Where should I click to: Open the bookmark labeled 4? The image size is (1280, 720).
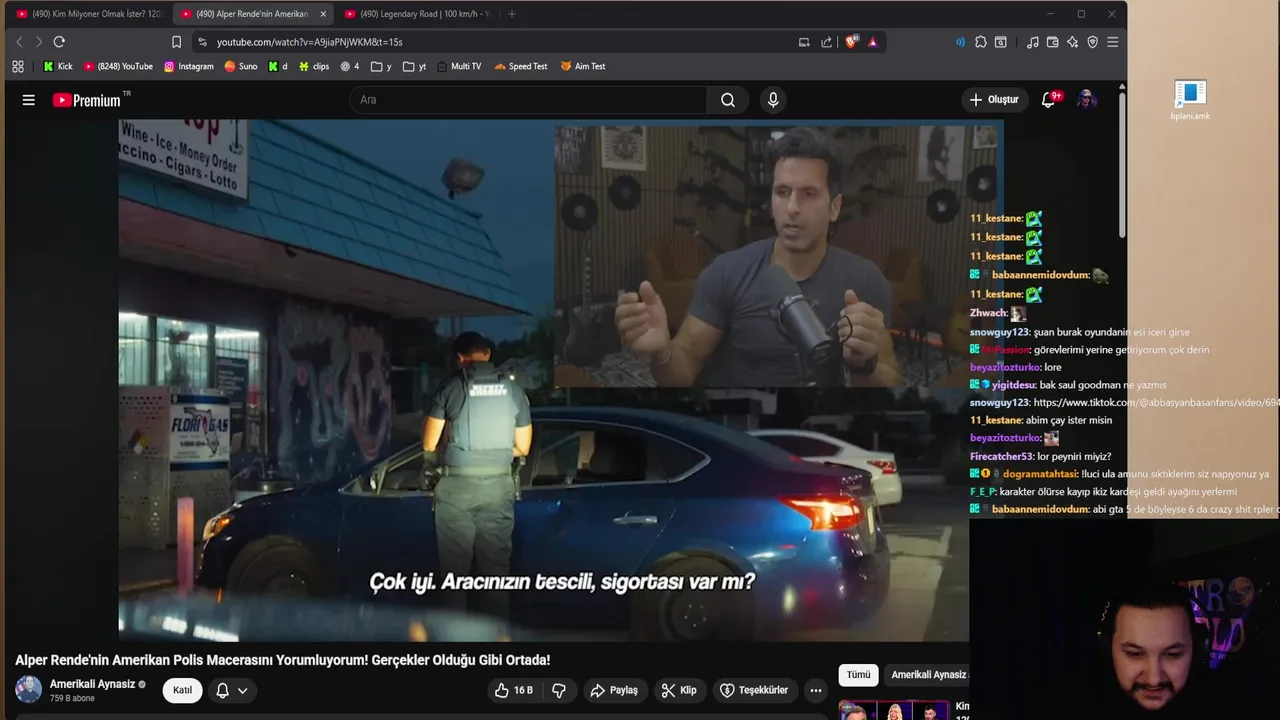(x=350, y=66)
